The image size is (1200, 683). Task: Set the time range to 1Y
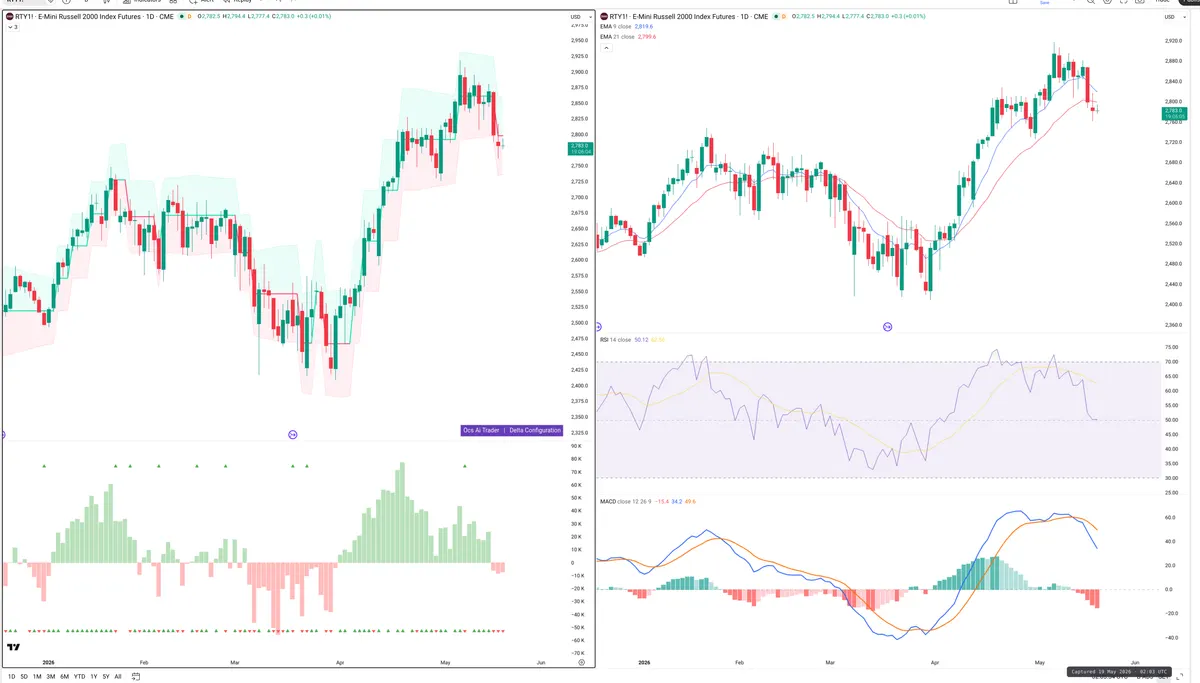click(x=93, y=677)
